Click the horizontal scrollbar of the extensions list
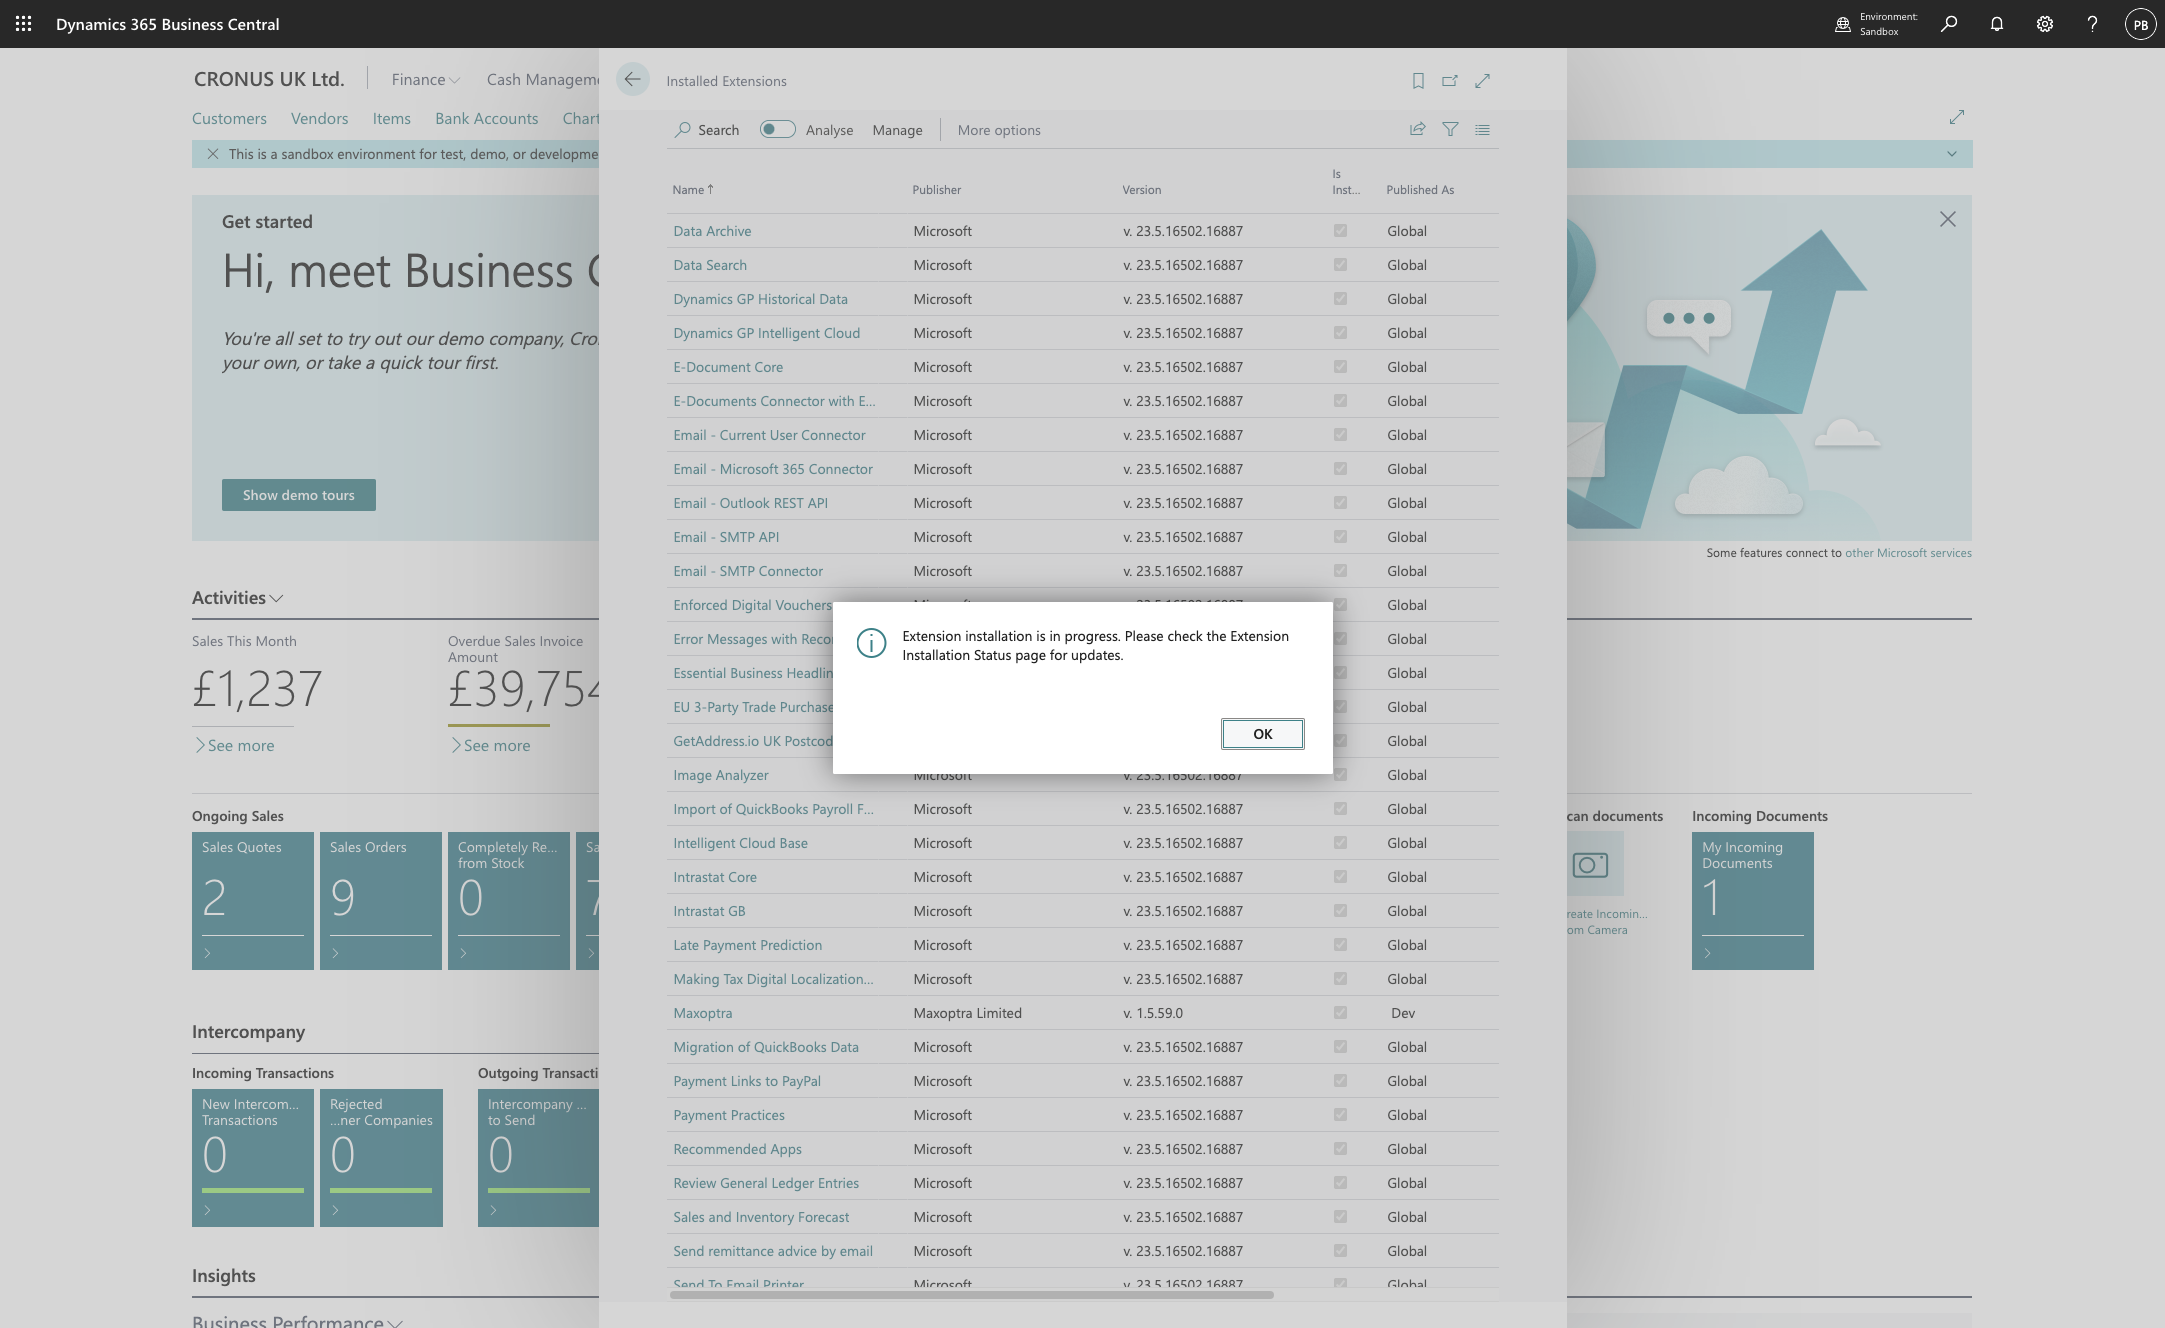Screen dimensions: 2165x1328 click(971, 1295)
